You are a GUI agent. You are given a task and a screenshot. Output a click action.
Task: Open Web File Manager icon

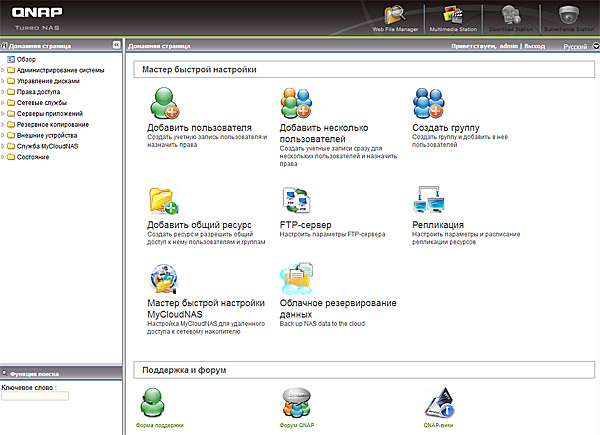point(394,16)
